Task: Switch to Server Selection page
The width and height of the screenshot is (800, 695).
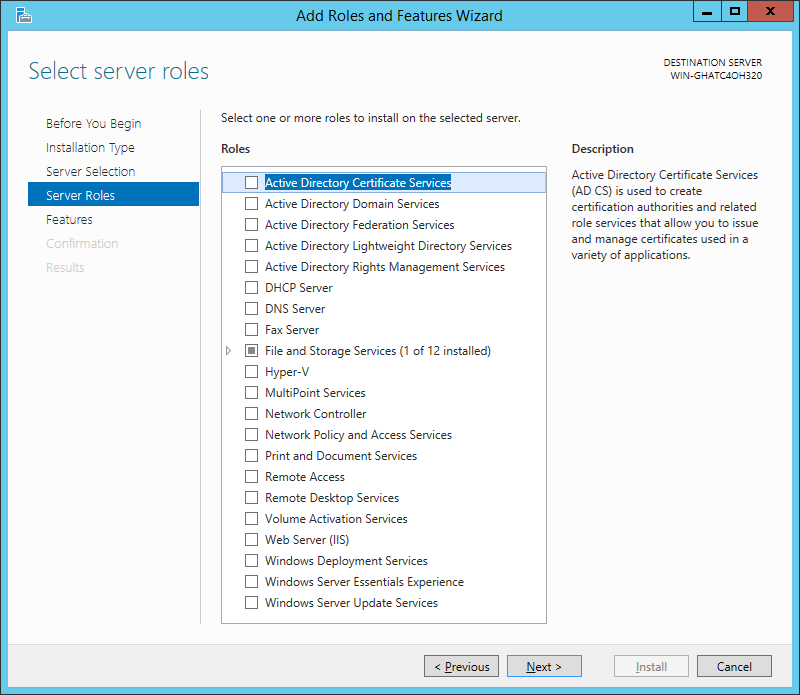Action: 90,171
